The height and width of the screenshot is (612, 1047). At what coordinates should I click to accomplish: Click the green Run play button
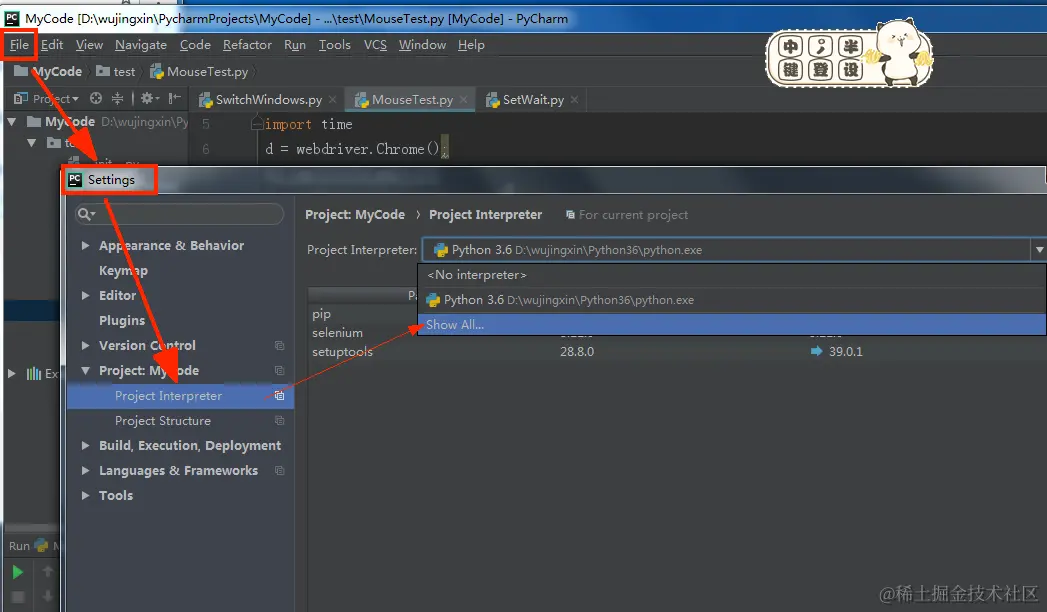tap(18, 572)
